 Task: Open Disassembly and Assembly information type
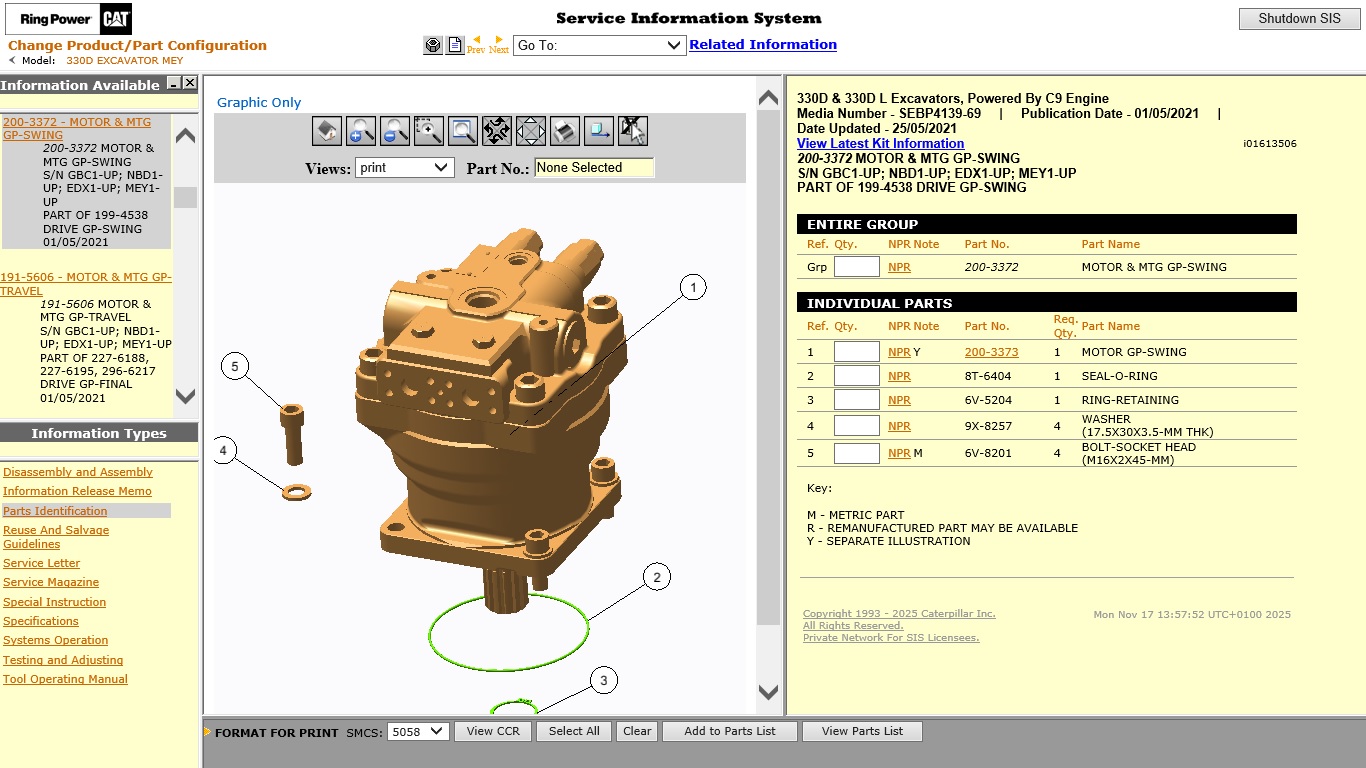point(78,472)
